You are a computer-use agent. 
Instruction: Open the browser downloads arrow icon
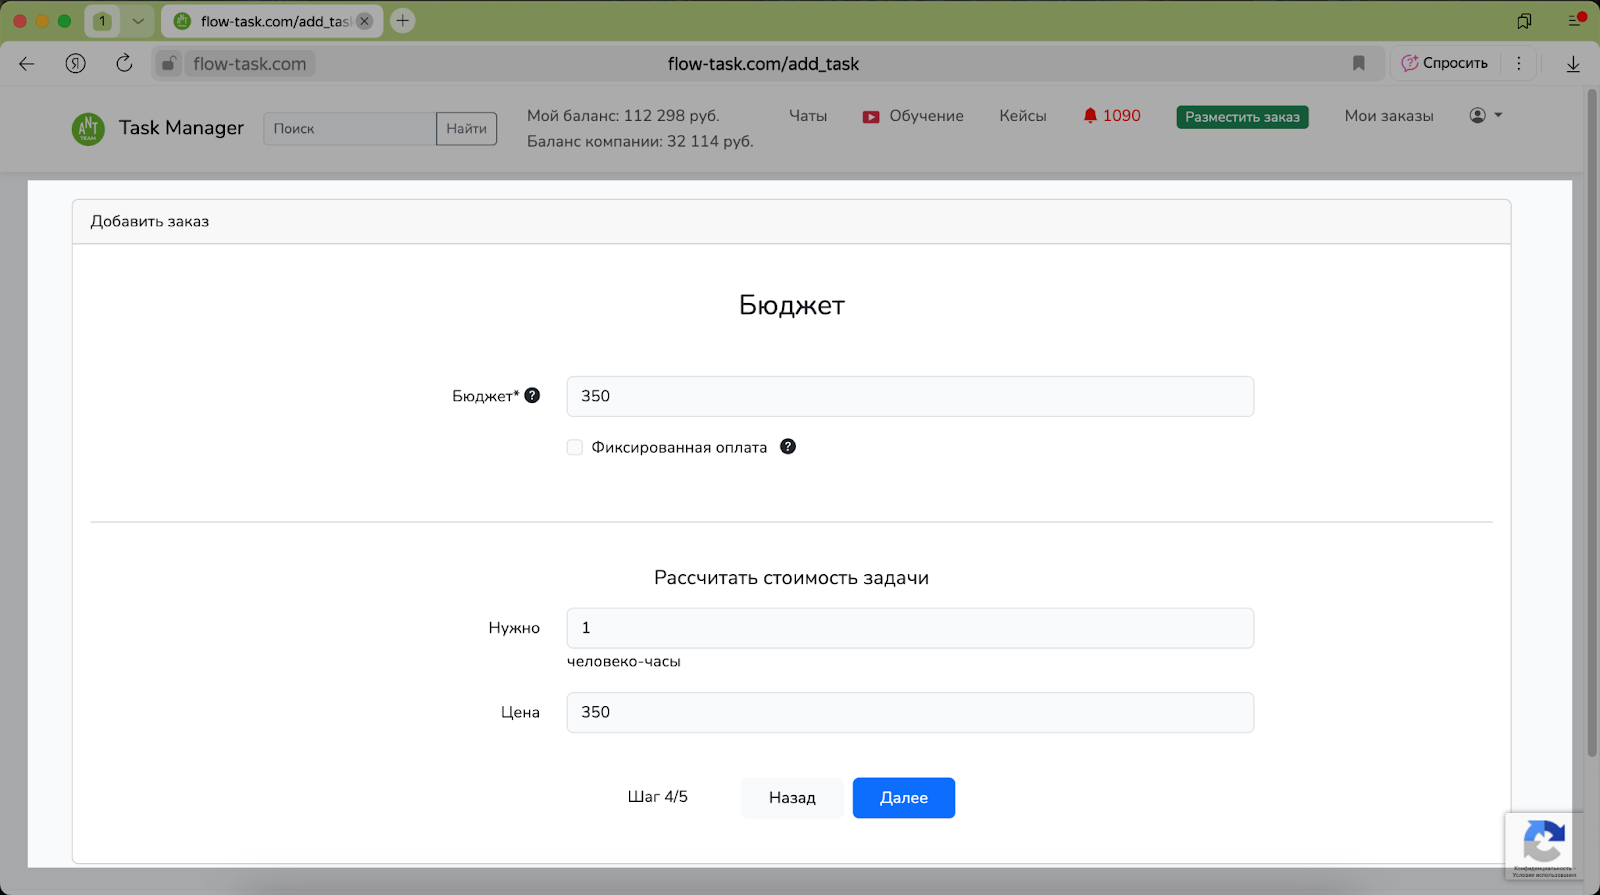pyautogui.click(x=1572, y=63)
